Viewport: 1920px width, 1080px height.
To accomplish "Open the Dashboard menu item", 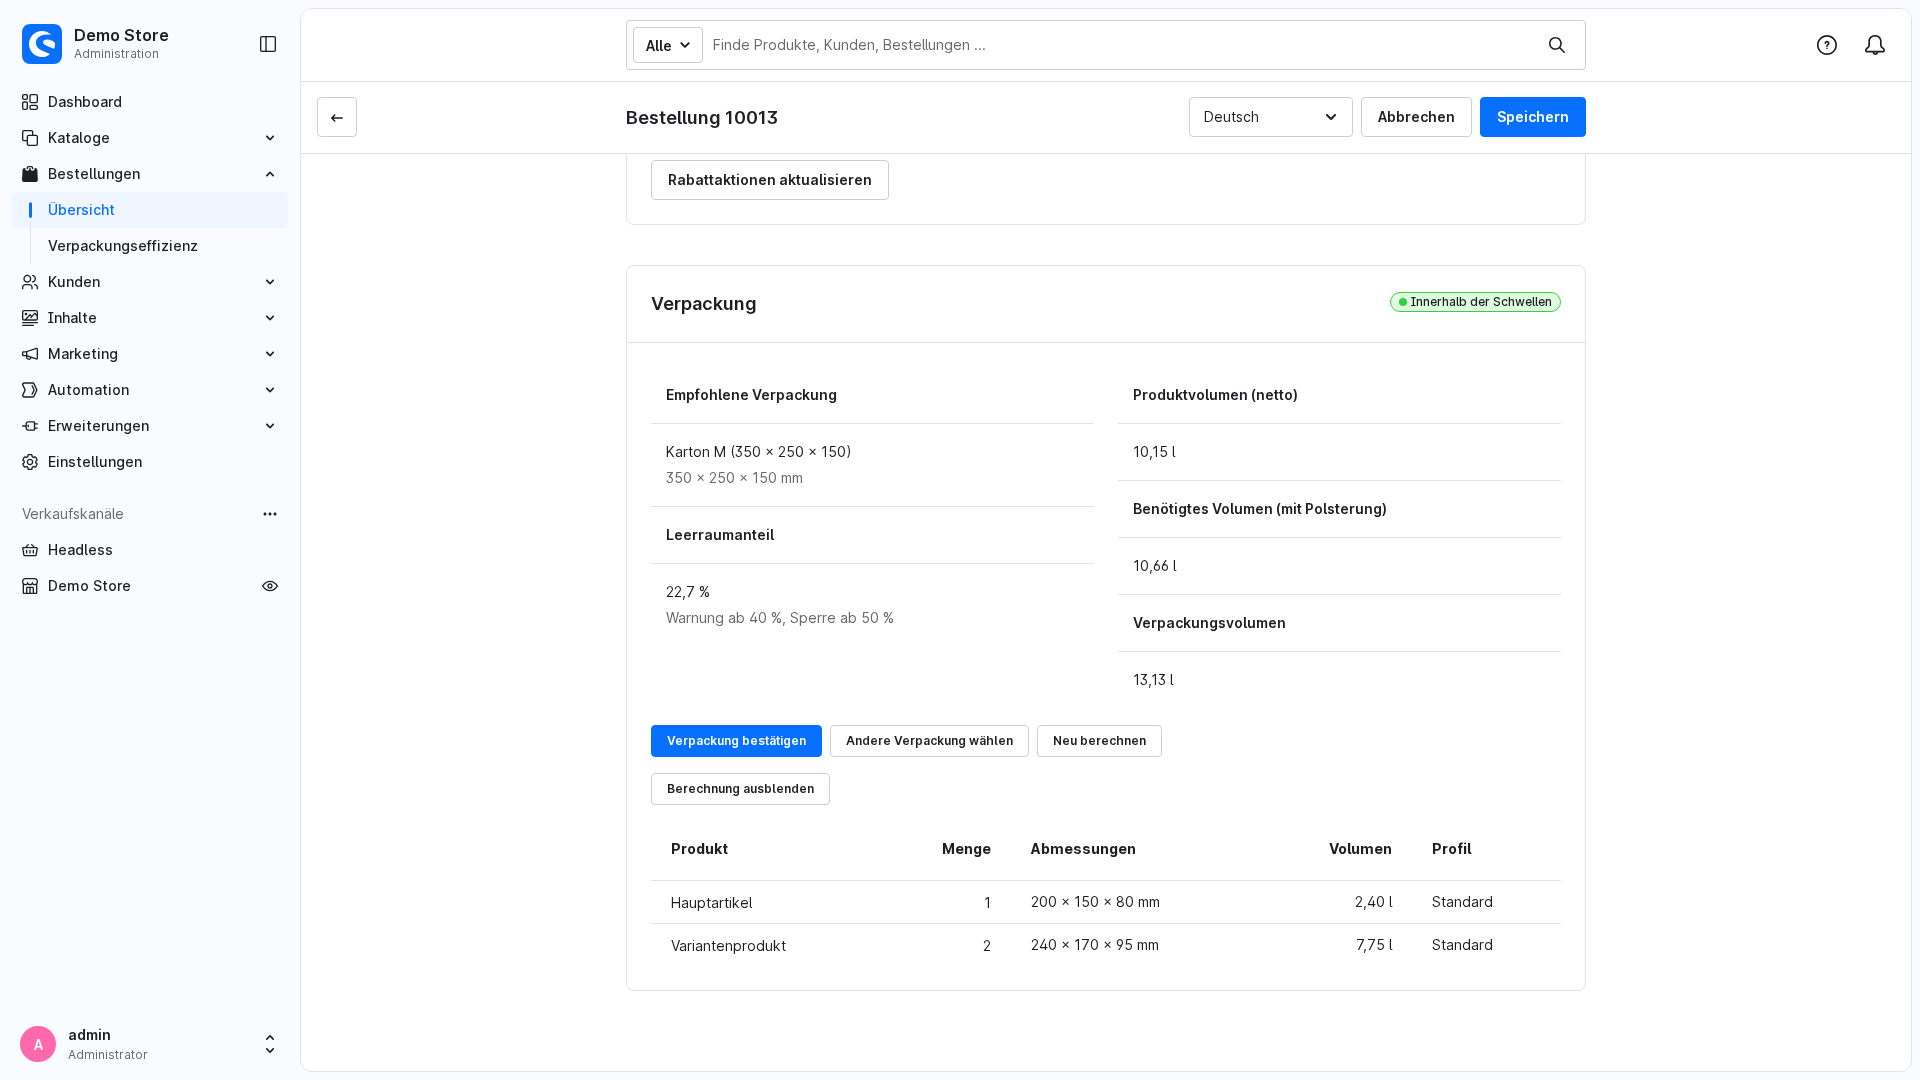I will pyautogui.click(x=150, y=102).
